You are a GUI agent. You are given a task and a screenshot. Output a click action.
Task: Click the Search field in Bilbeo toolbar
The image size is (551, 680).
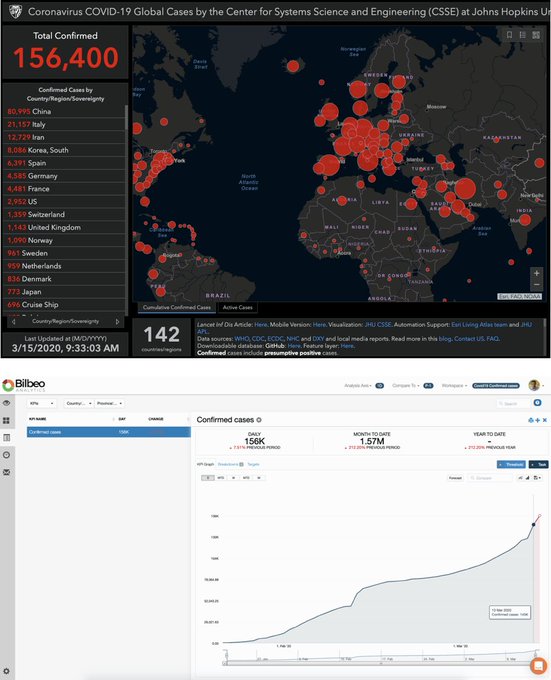tap(513, 403)
